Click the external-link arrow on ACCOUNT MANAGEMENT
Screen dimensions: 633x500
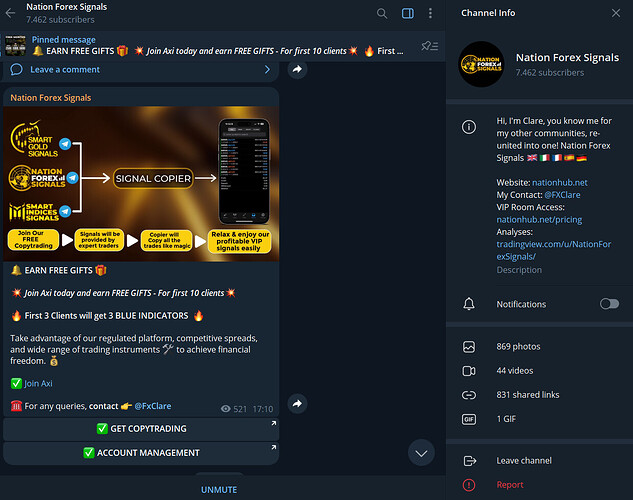[x=274, y=448]
